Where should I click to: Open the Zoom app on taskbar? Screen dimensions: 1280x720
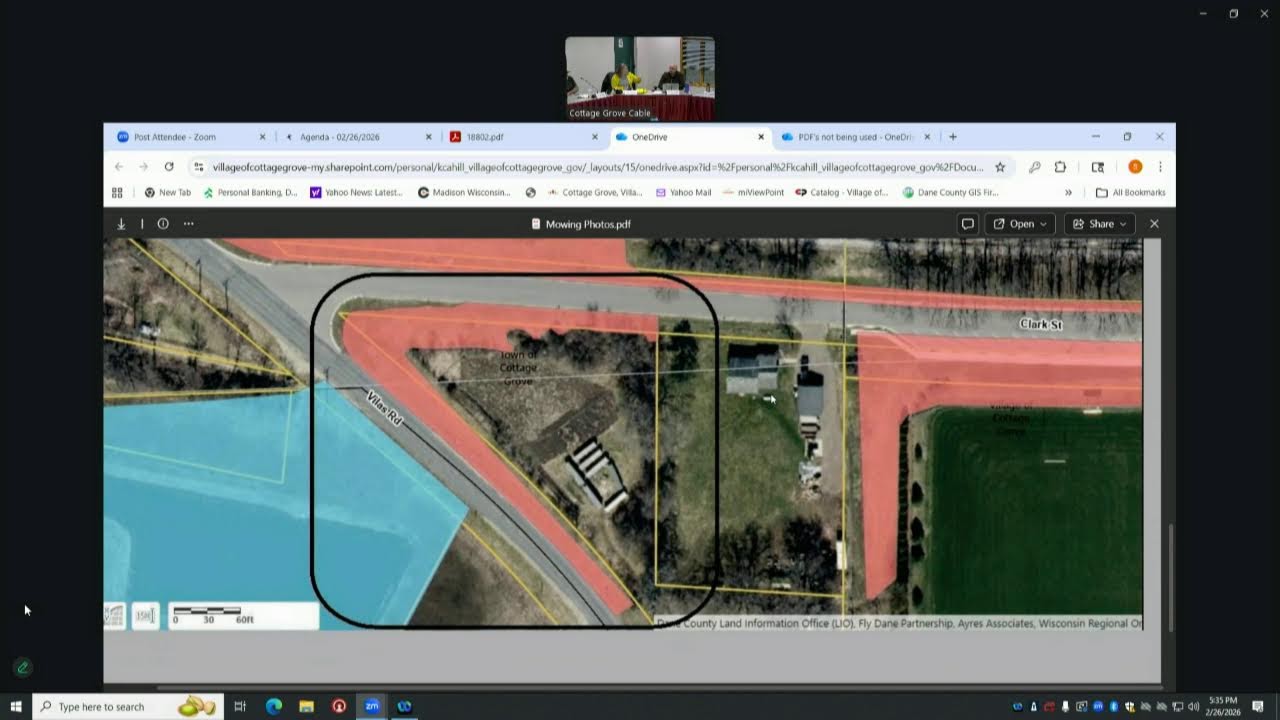pyautogui.click(x=372, y=707)
